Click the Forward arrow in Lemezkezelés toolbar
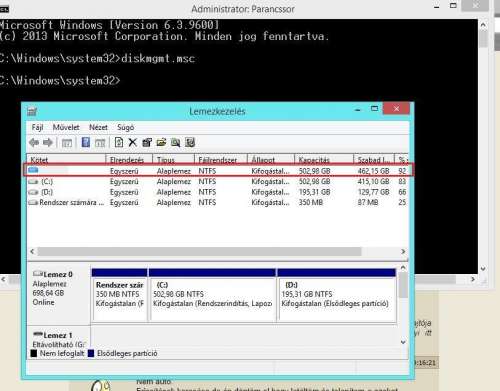This screenshot has height=391, width=500. click(48, 143)
